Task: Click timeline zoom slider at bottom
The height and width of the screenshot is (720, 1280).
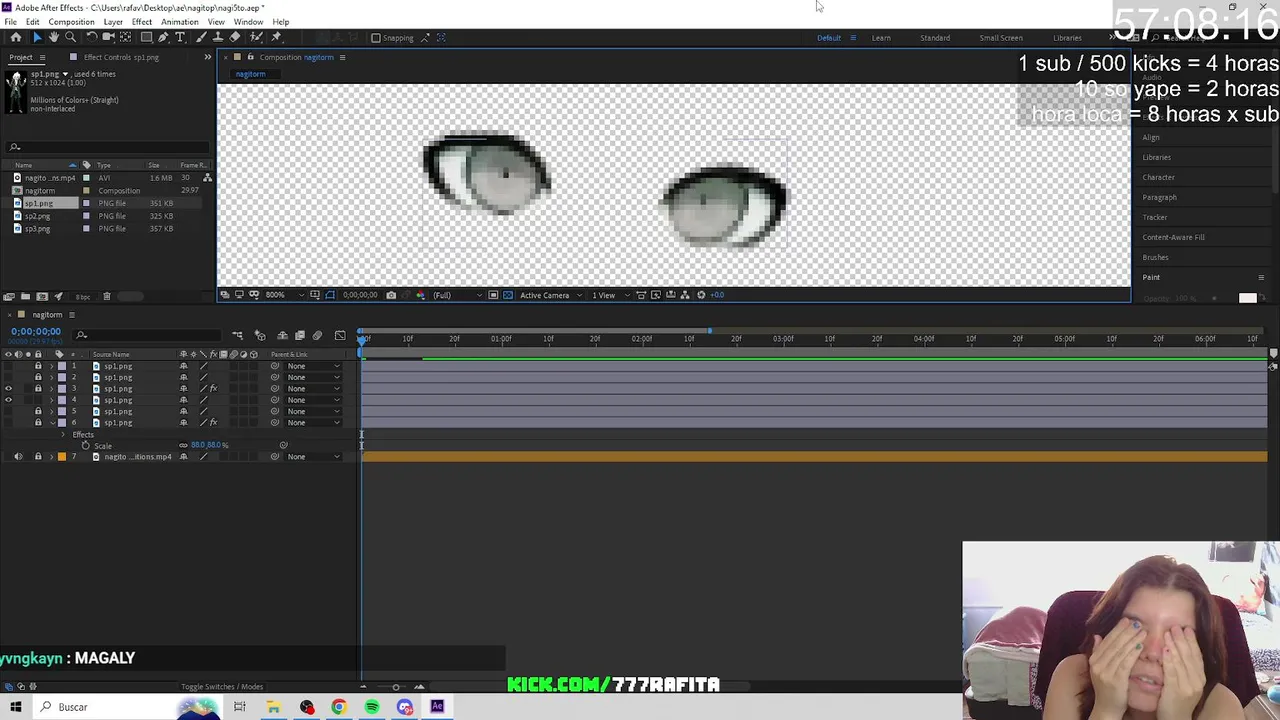Action: point(395,687)
